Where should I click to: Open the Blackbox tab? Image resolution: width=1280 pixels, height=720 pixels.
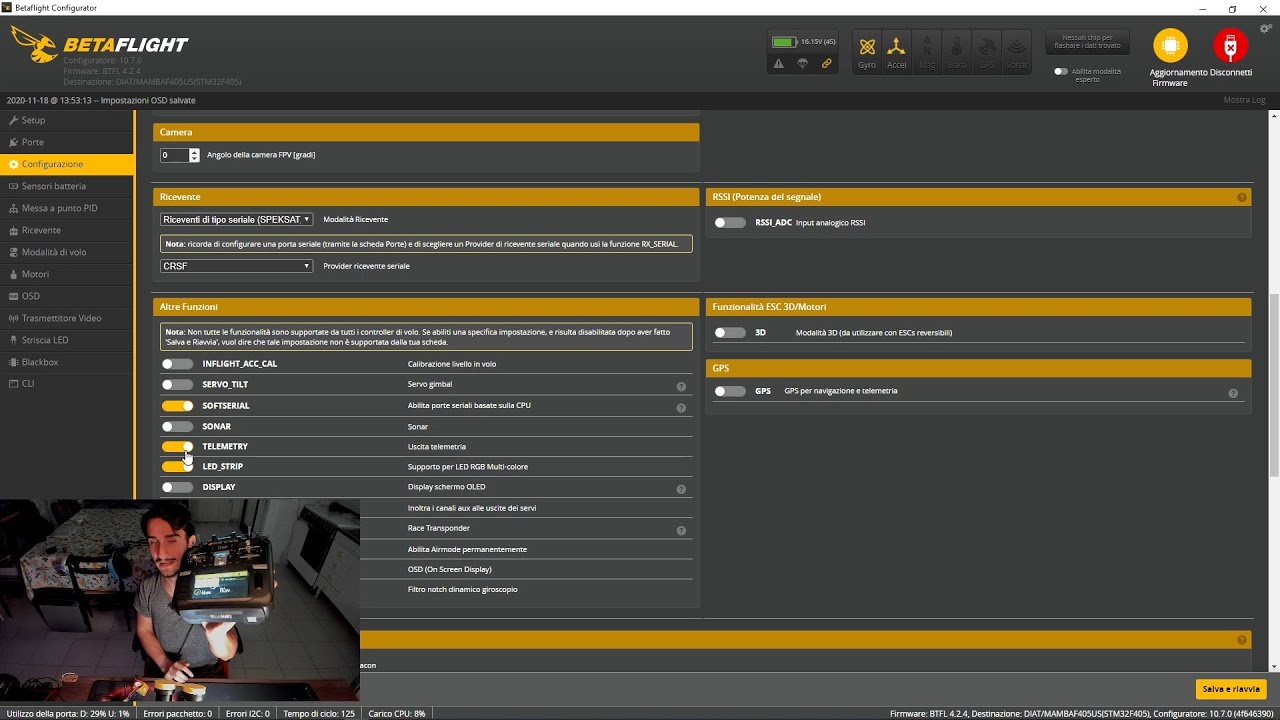point(67,362)
